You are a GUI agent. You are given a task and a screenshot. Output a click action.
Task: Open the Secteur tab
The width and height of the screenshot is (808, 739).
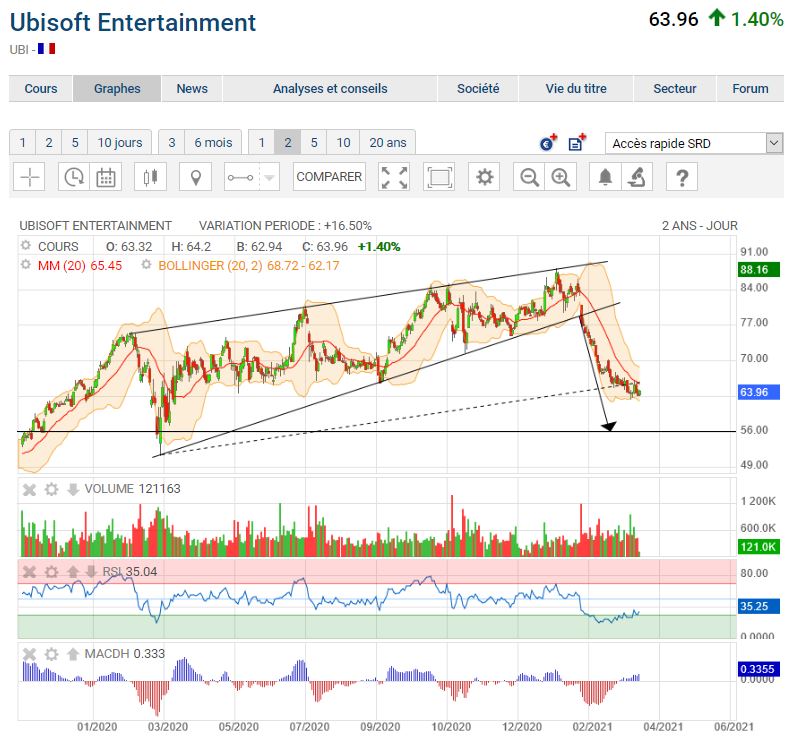(x=675, y=89)
